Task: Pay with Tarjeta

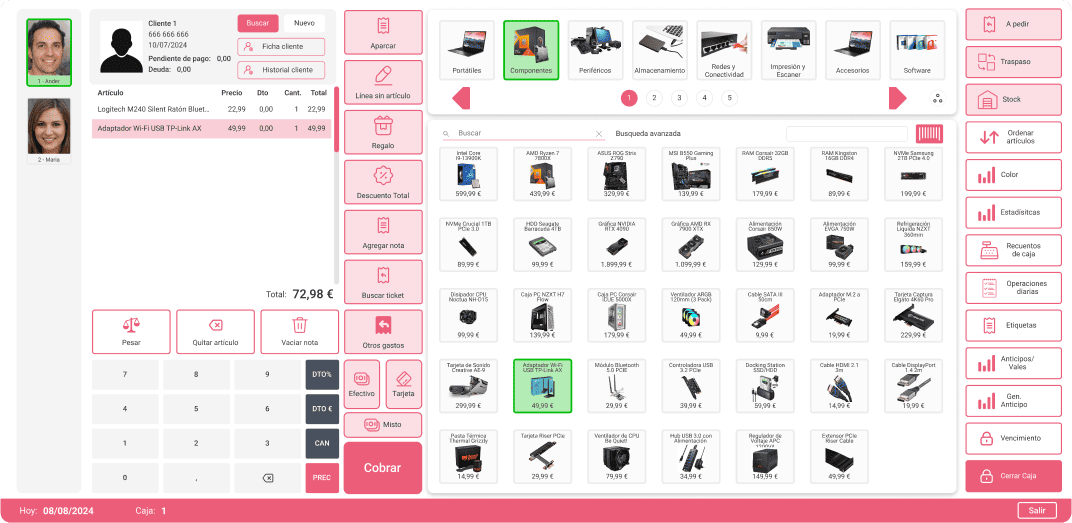Action: tap(403, 384)
